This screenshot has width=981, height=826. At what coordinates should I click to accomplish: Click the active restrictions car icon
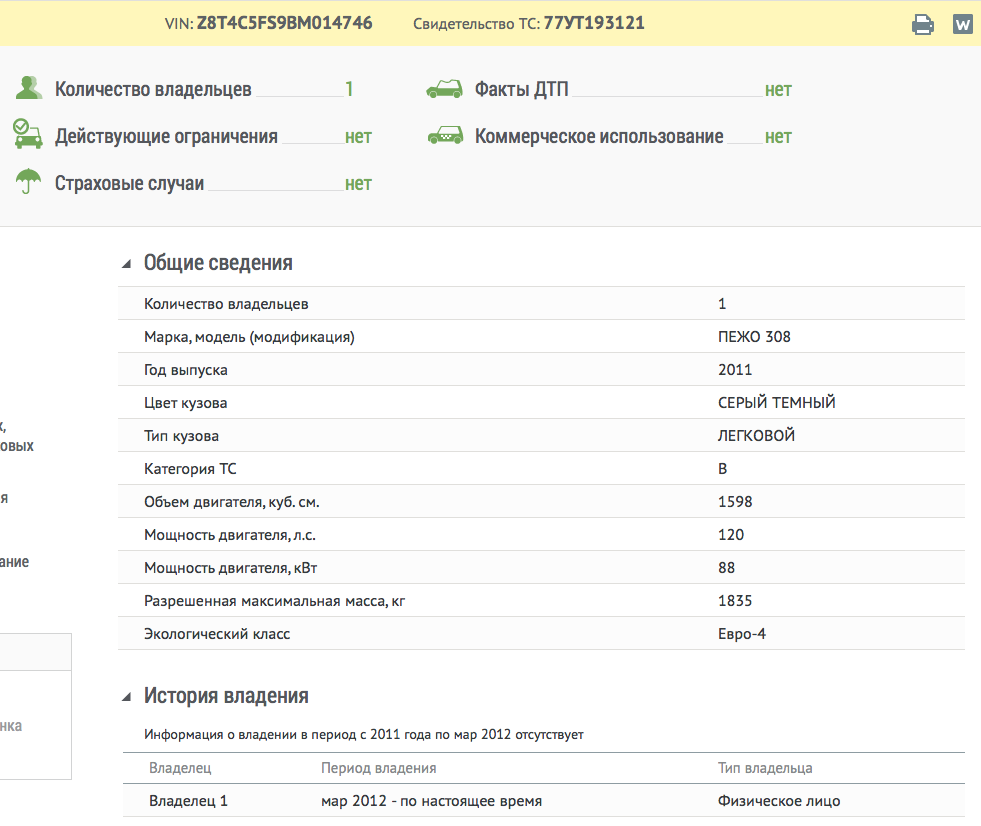coord(27,135)
